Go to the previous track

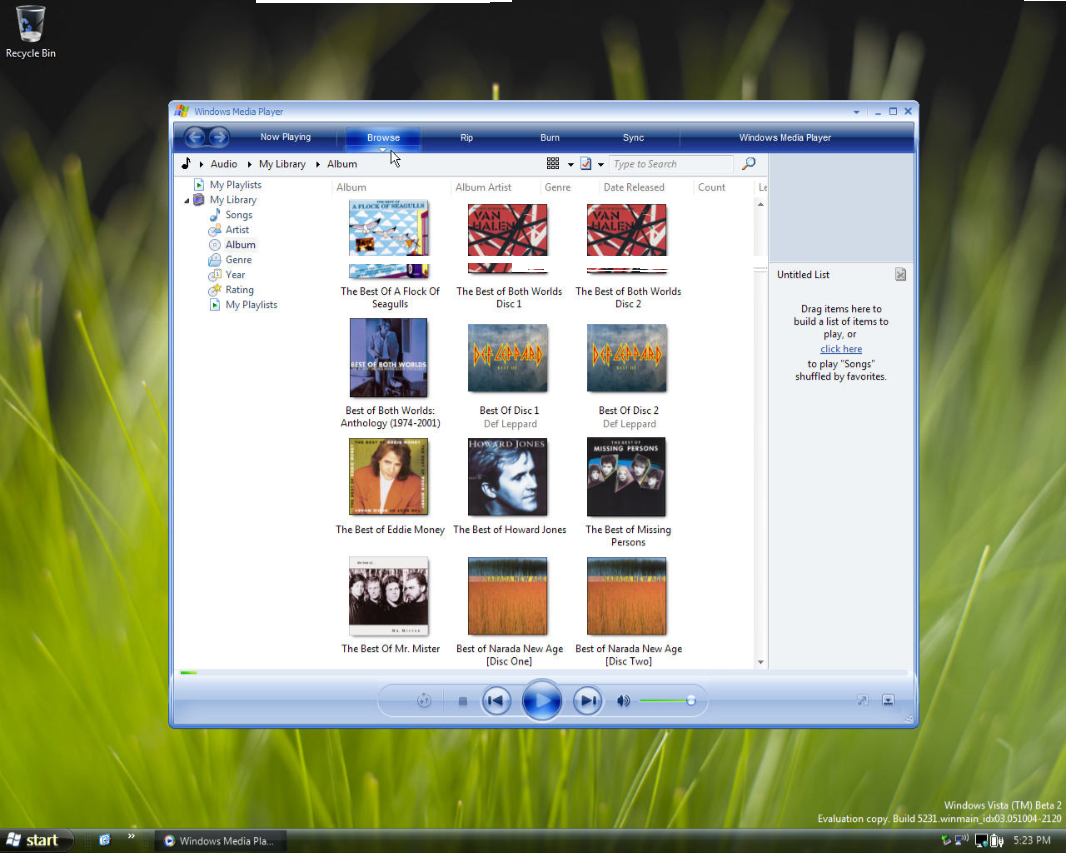[496, 701]
